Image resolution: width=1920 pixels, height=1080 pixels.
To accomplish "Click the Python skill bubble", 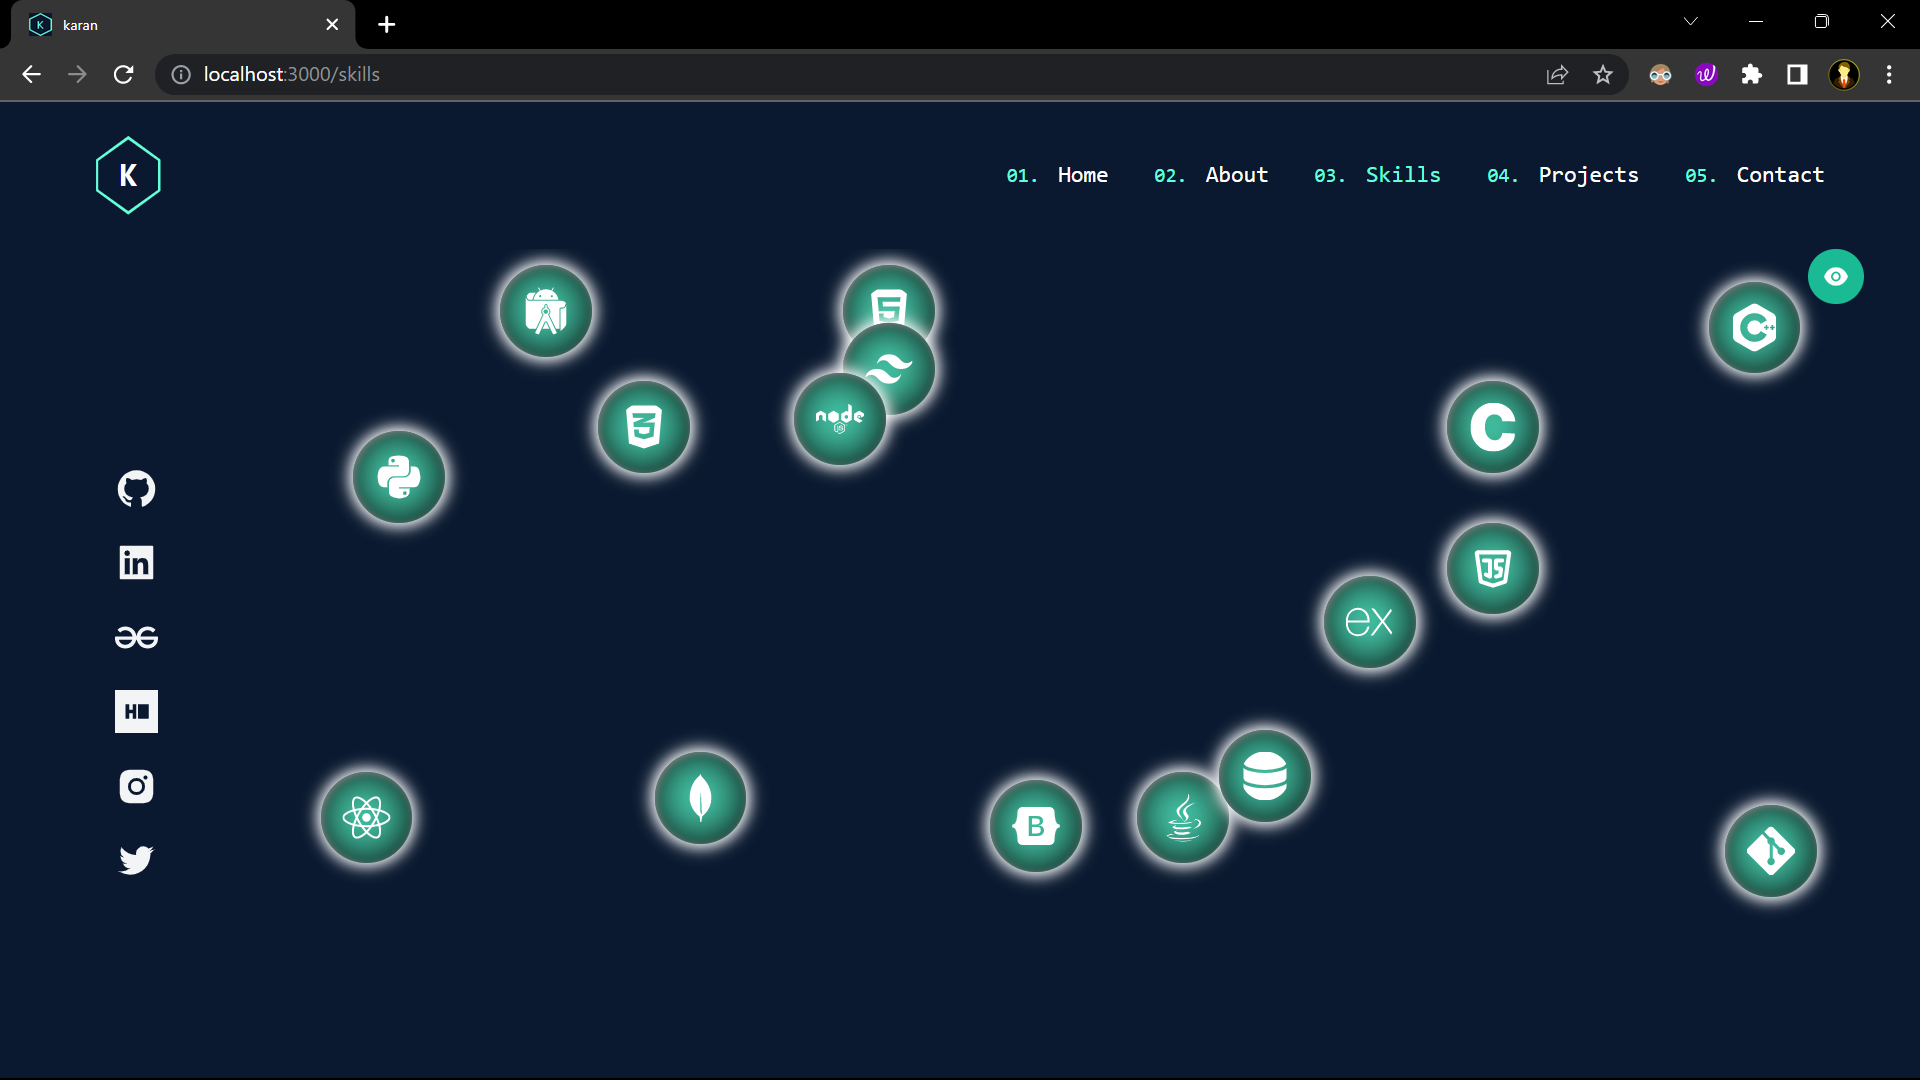I will [x=399, y=477].
